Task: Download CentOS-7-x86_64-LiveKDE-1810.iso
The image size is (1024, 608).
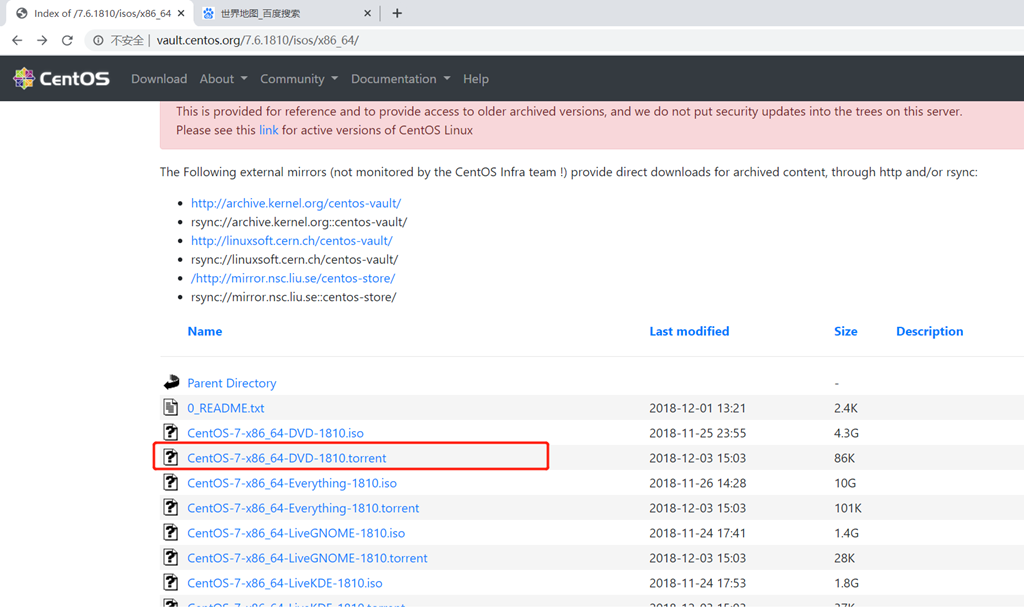Action: tap(285, 583)
